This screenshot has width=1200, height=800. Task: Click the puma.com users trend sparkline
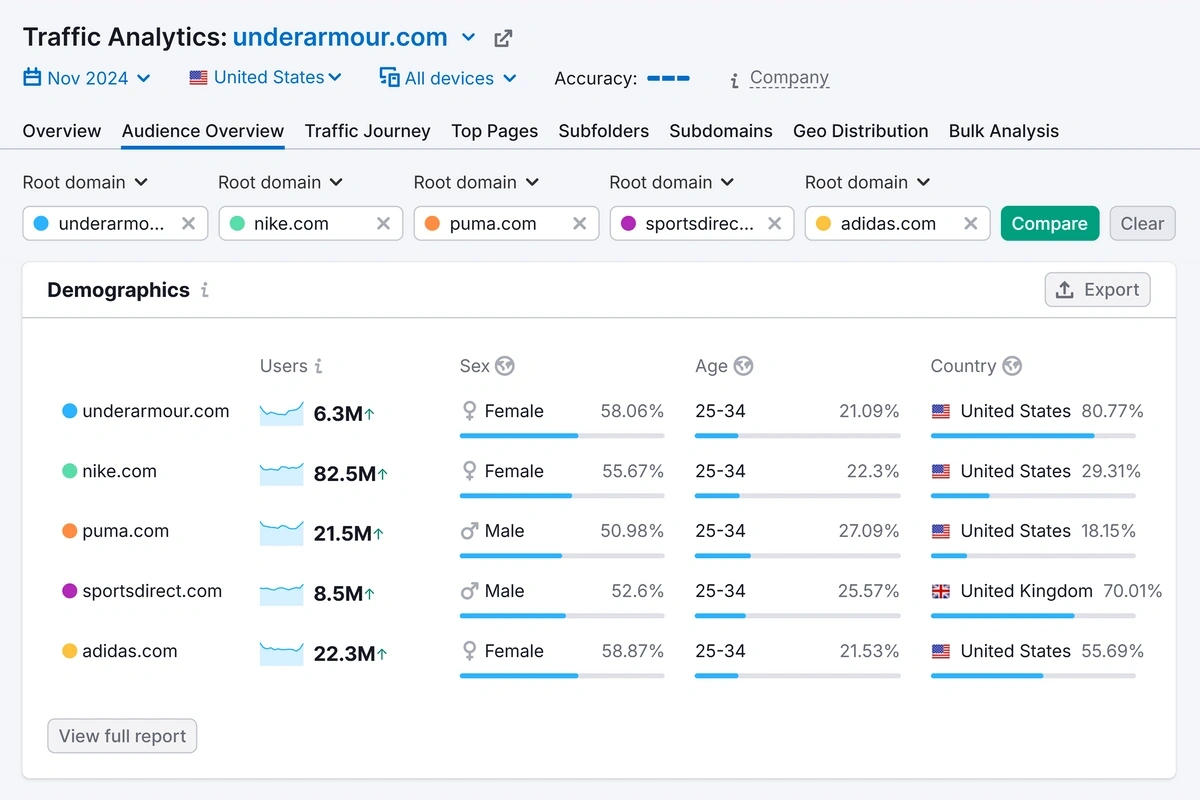coord(281,534)
